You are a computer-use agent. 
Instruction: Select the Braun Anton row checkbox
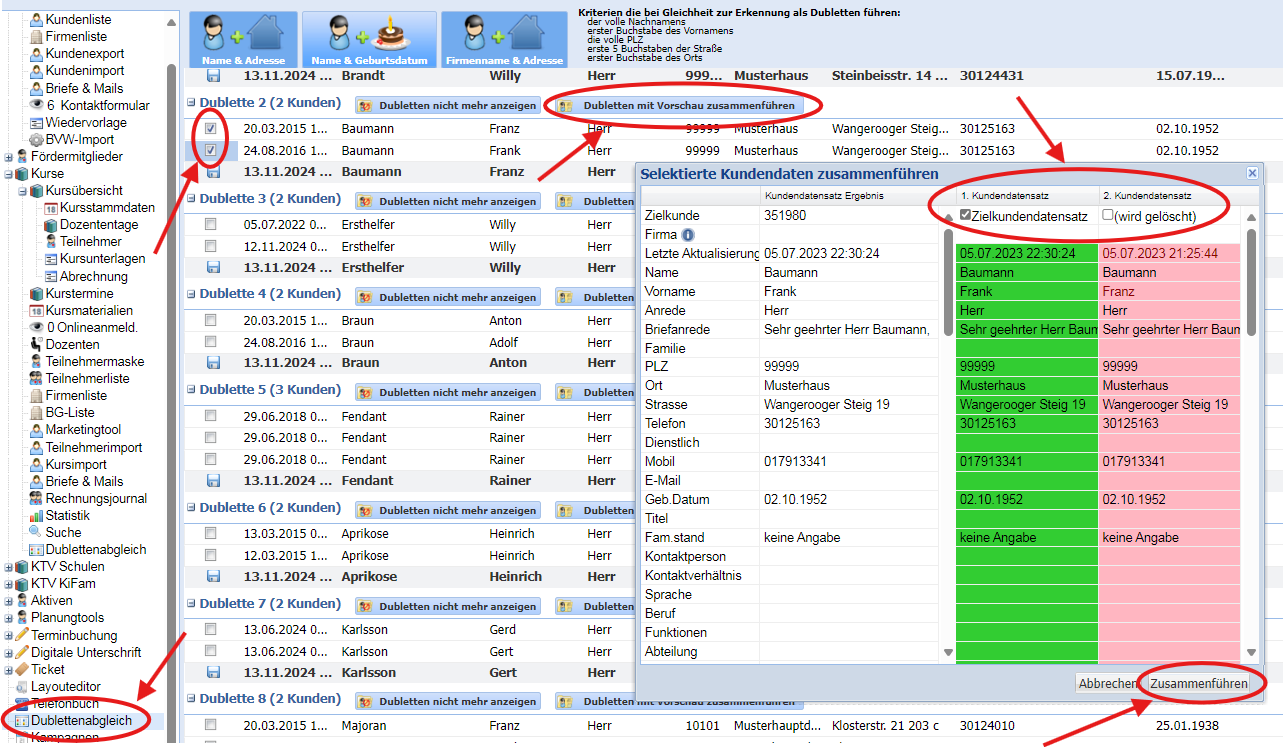click(211, 321)
